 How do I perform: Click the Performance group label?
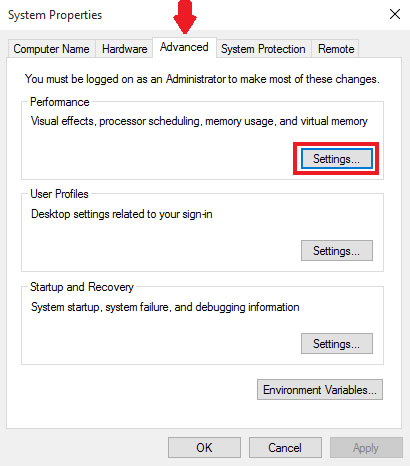[60, 102]
